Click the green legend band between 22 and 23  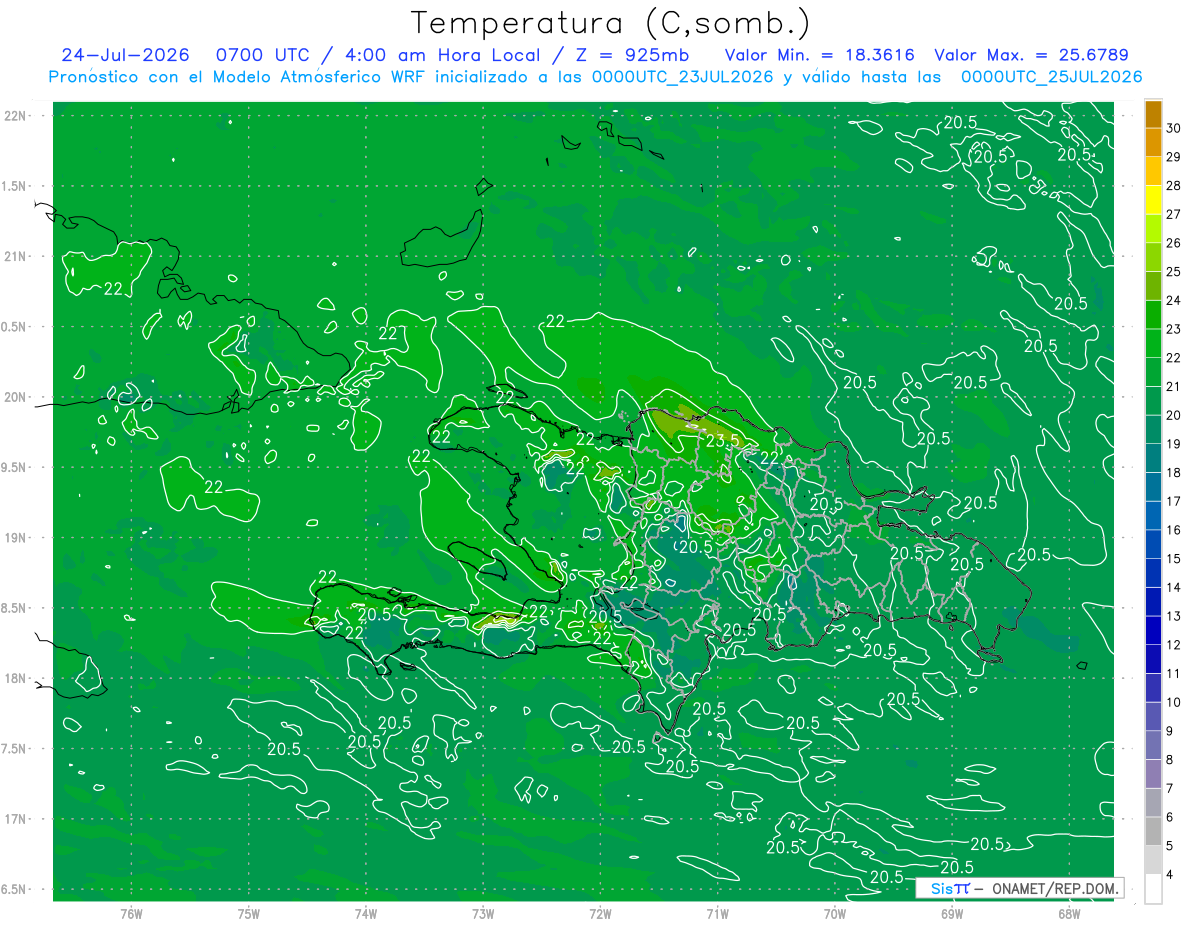pyautogui.click(x=1153, y=344)
